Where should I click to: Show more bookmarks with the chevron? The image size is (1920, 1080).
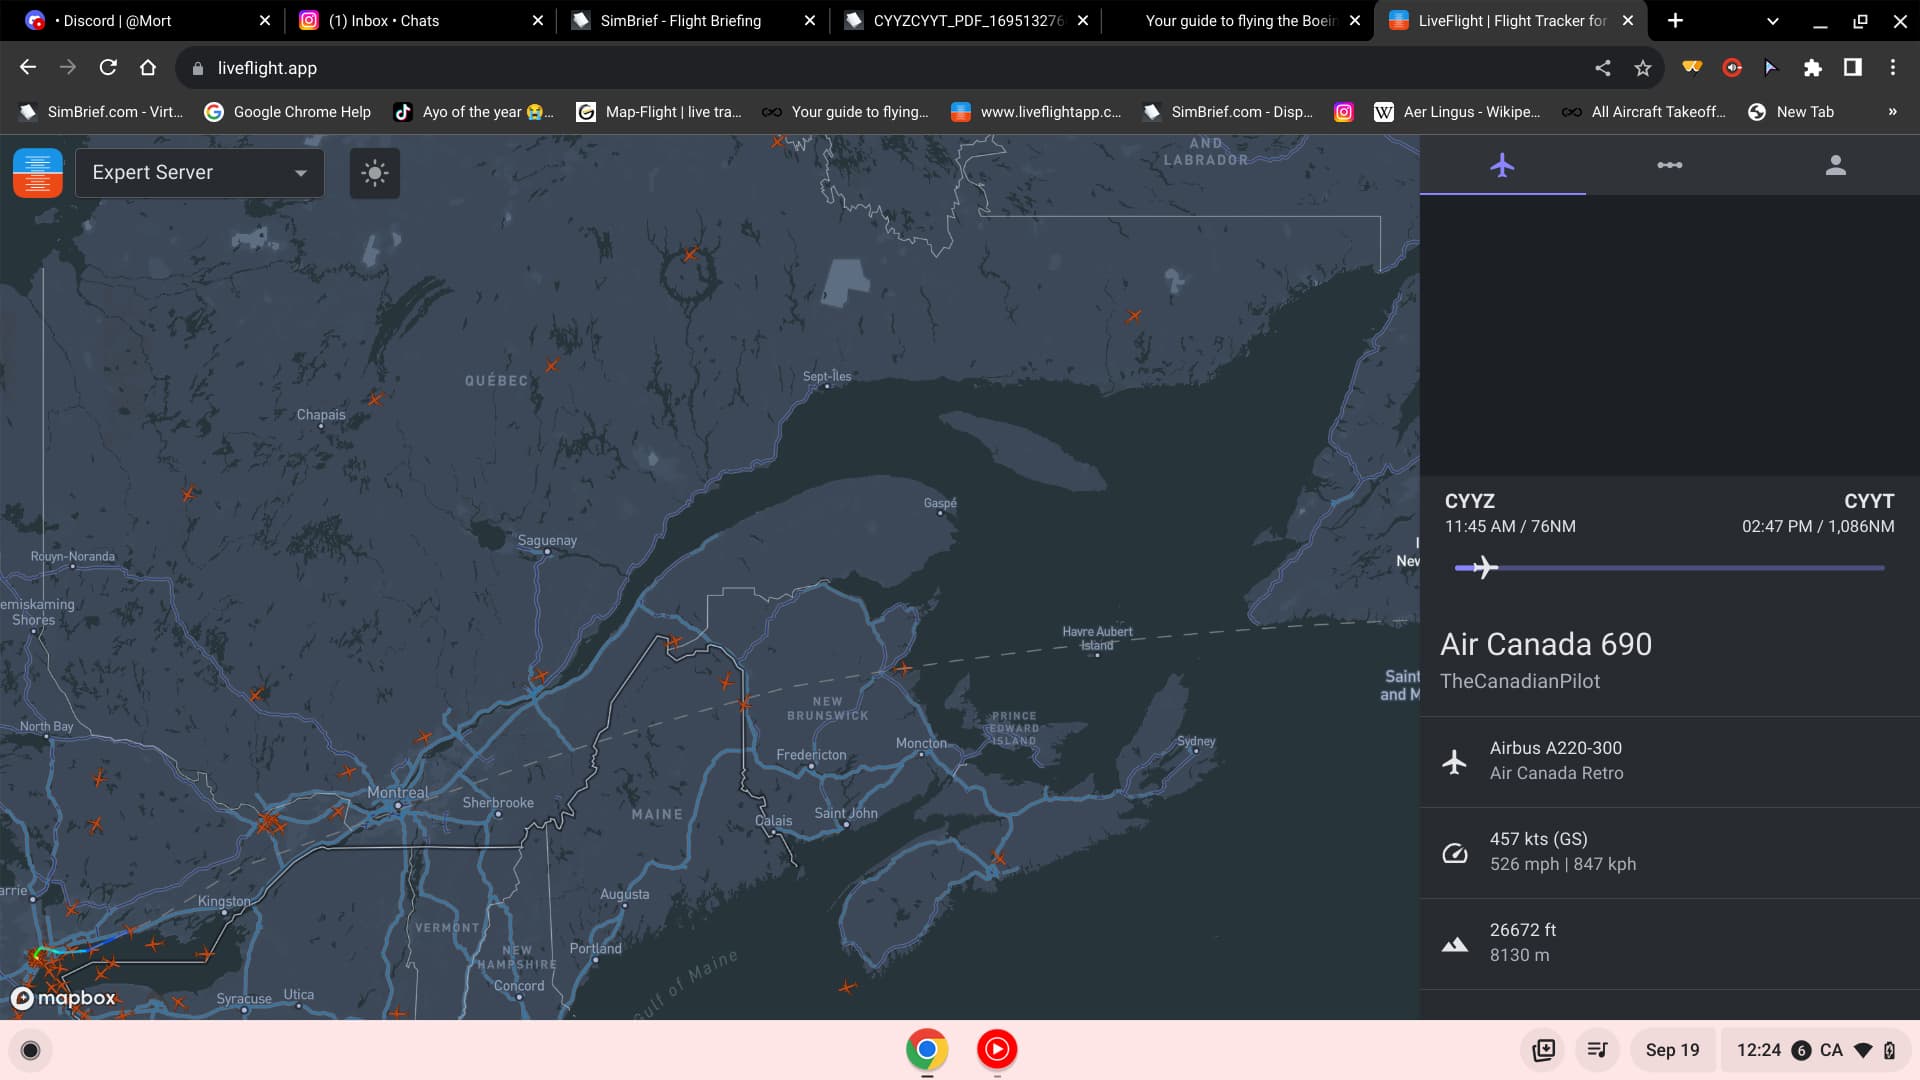(1892, 112)
